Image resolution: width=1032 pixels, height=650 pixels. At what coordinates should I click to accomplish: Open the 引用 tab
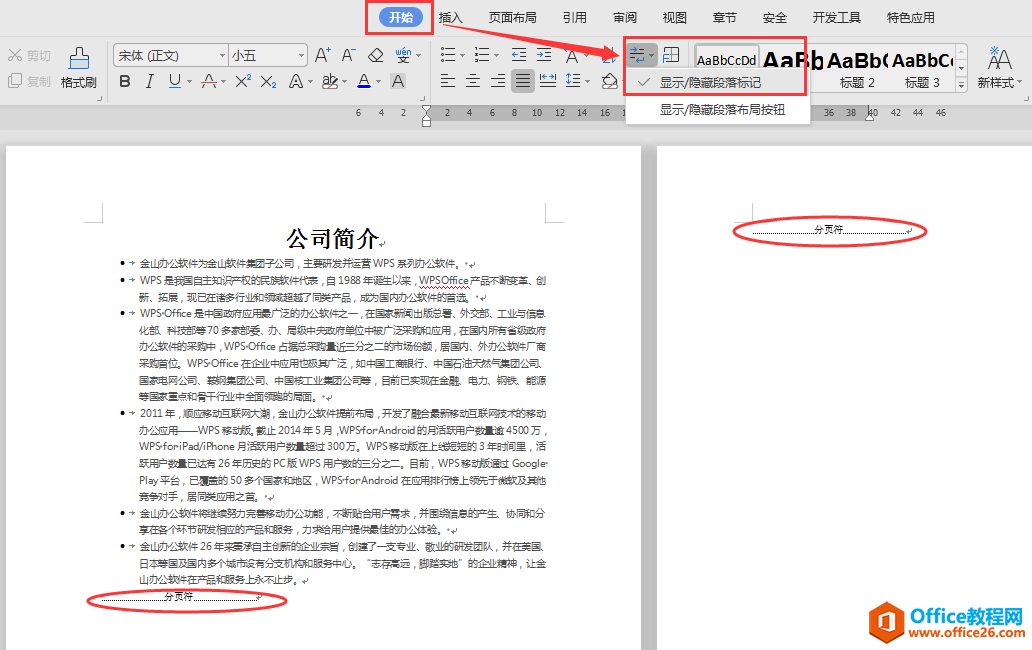click(x=575, y=18)
